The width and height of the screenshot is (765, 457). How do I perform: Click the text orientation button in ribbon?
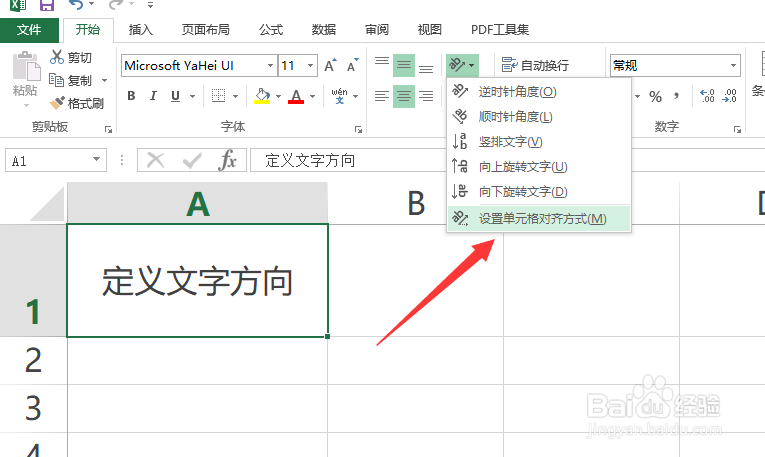tap(462, 65)
